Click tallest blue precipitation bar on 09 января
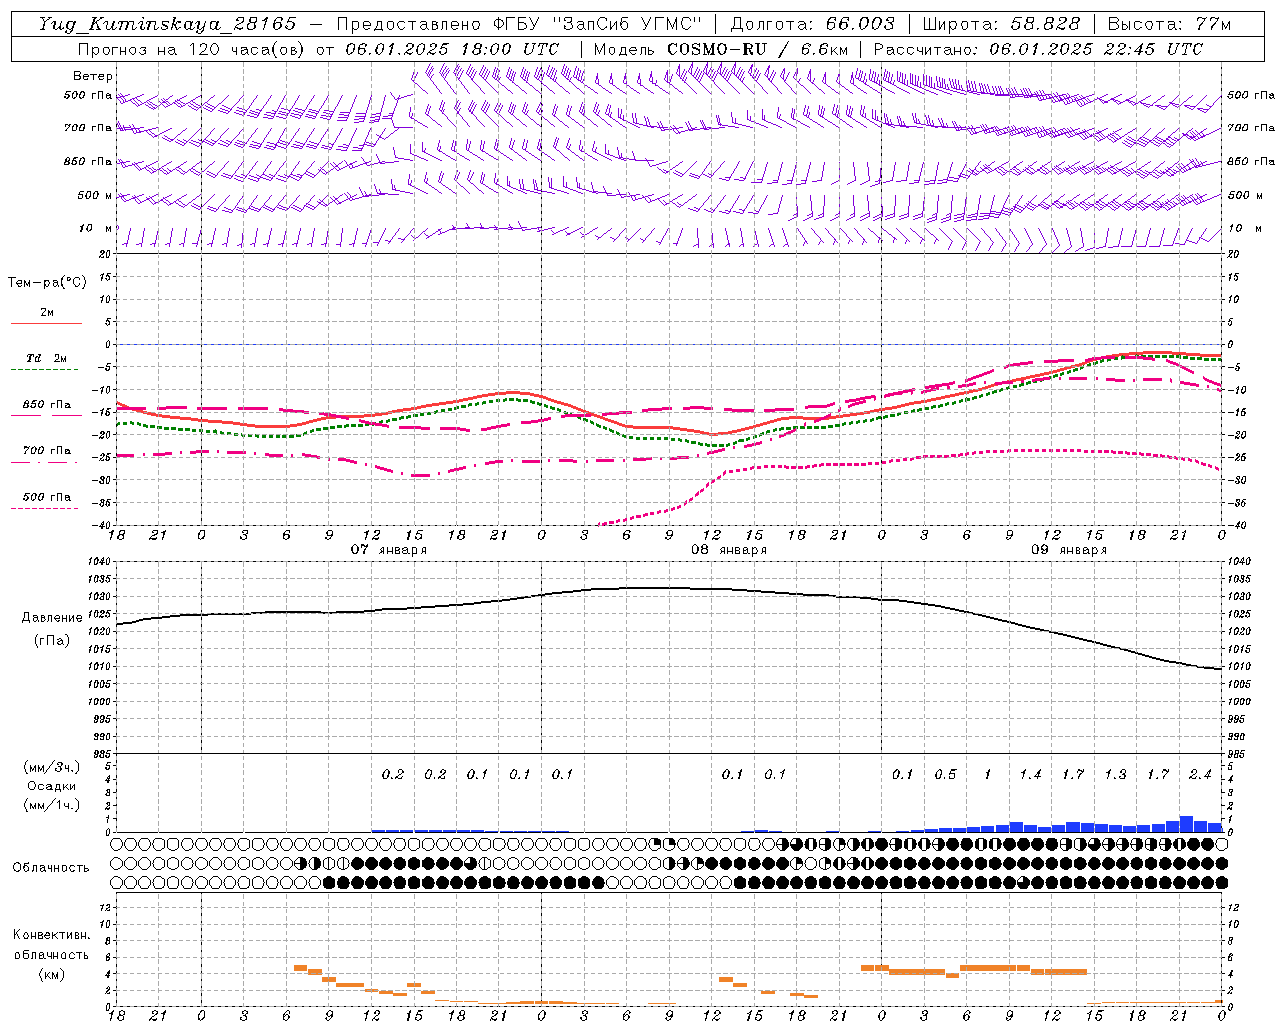This screenshot has height=1024, width=1280. coord(1186,824)
